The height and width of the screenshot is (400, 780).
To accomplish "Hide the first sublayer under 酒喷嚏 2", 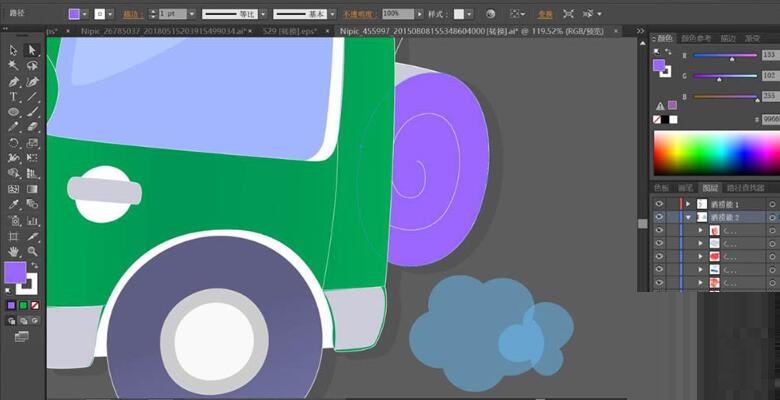I will click(659, 230).
